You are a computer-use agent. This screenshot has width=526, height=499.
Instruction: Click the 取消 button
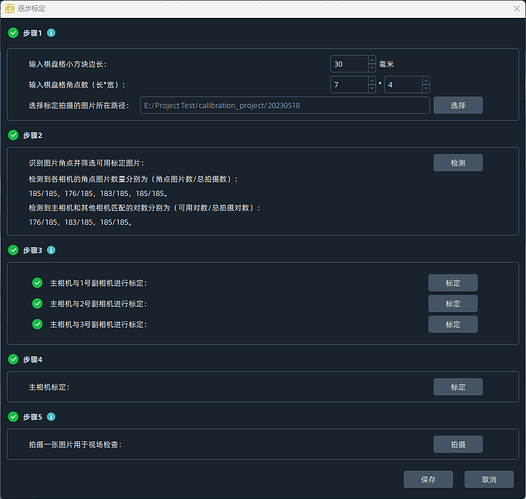(489, 480)
